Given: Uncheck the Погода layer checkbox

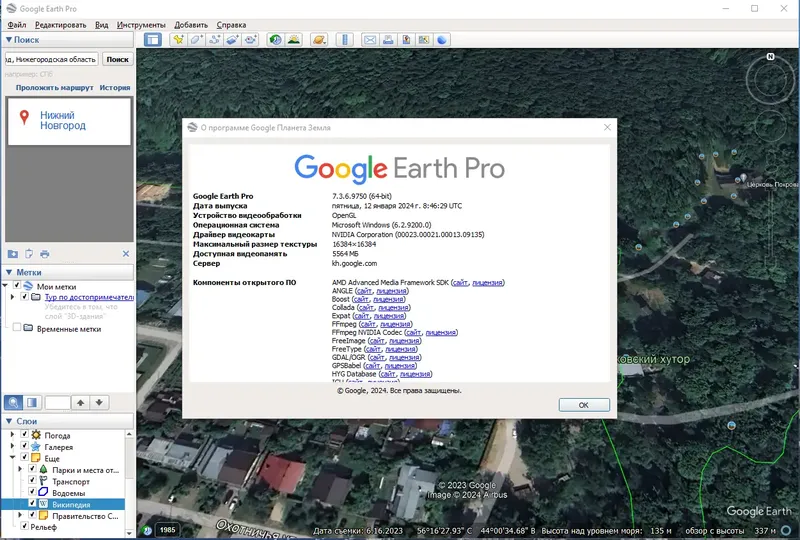Looking at the screenshot, I should point(24,434).
